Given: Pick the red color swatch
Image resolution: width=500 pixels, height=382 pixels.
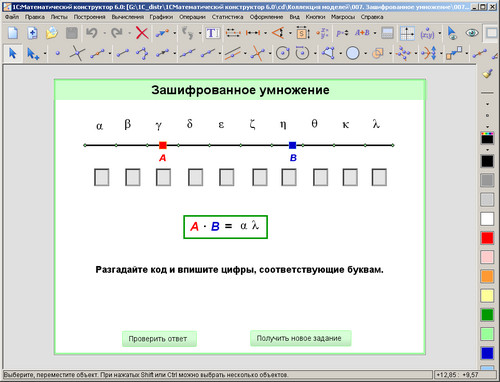Looking at the screenshot, I should (487, 238).
